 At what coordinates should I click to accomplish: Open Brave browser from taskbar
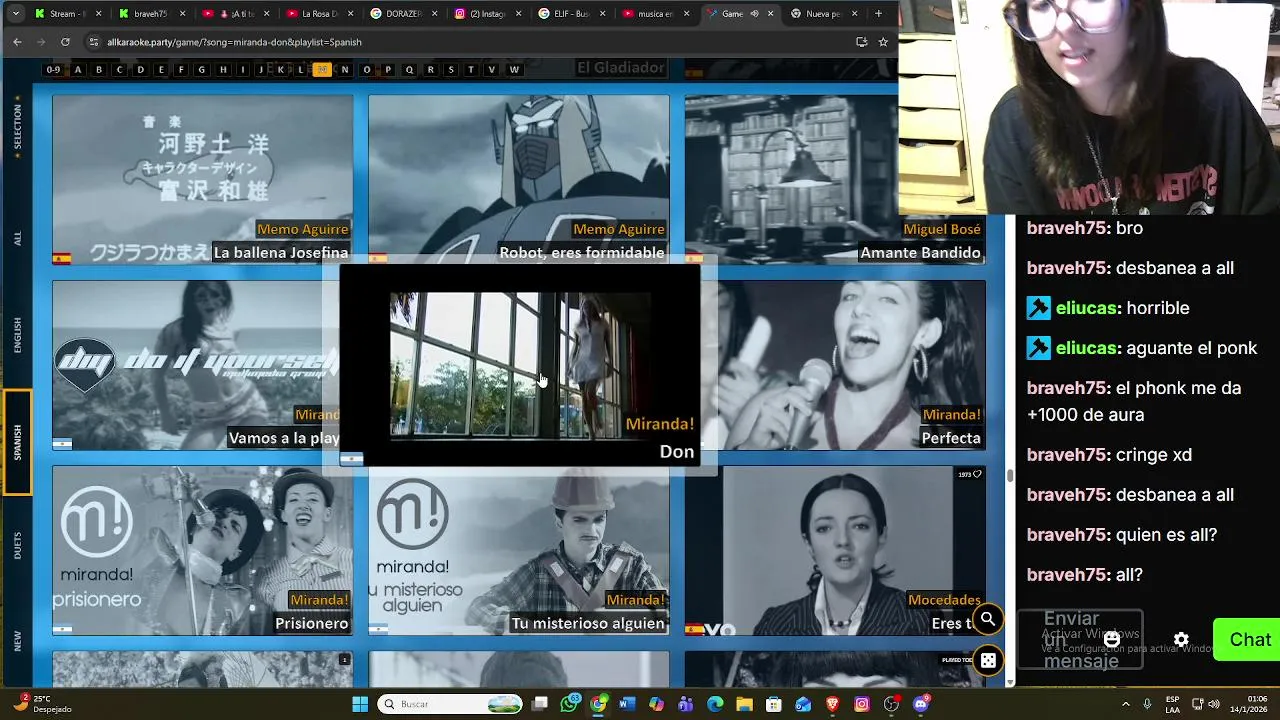tap(832, 704)
